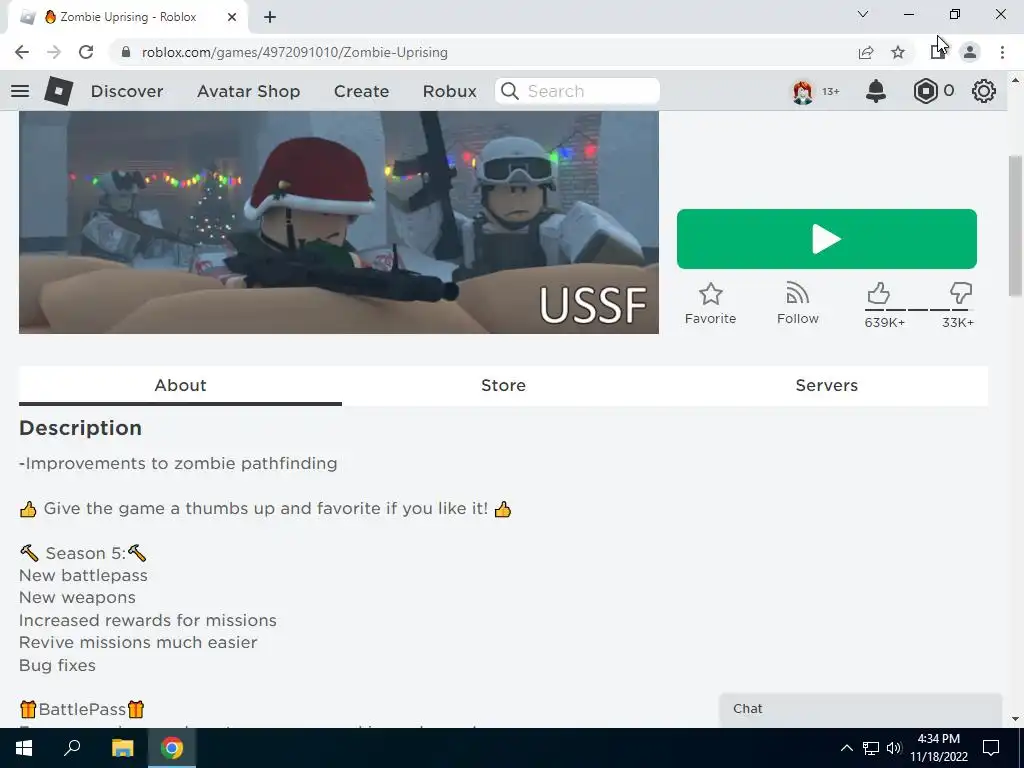Open the user avatar profile icon
1024x768 pixels.
coord(803,91)
